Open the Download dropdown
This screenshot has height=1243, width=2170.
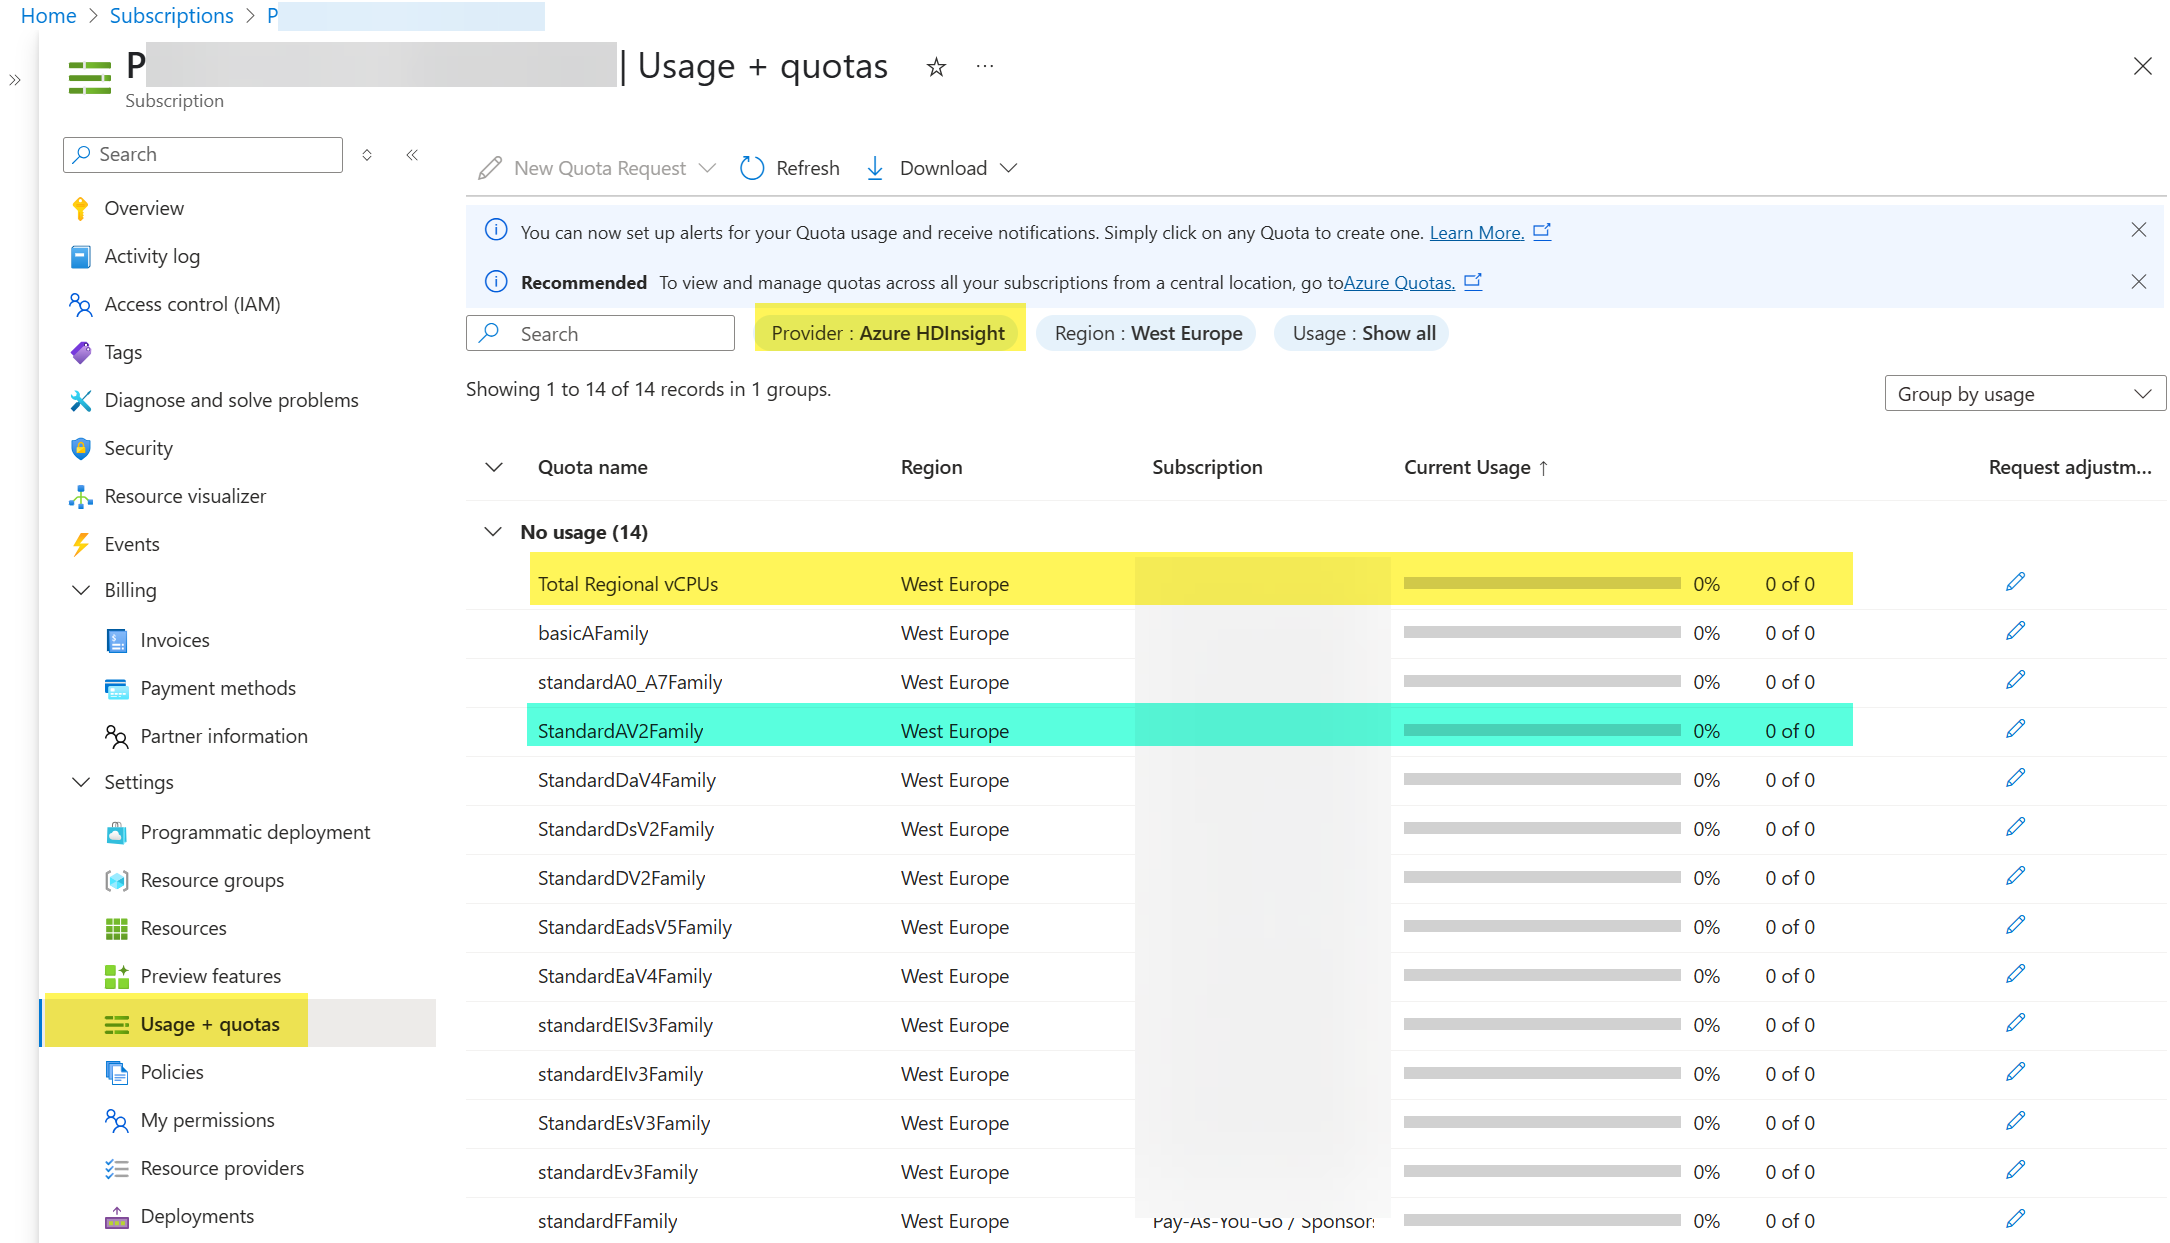pyautogui.click(x=941, y=168)
